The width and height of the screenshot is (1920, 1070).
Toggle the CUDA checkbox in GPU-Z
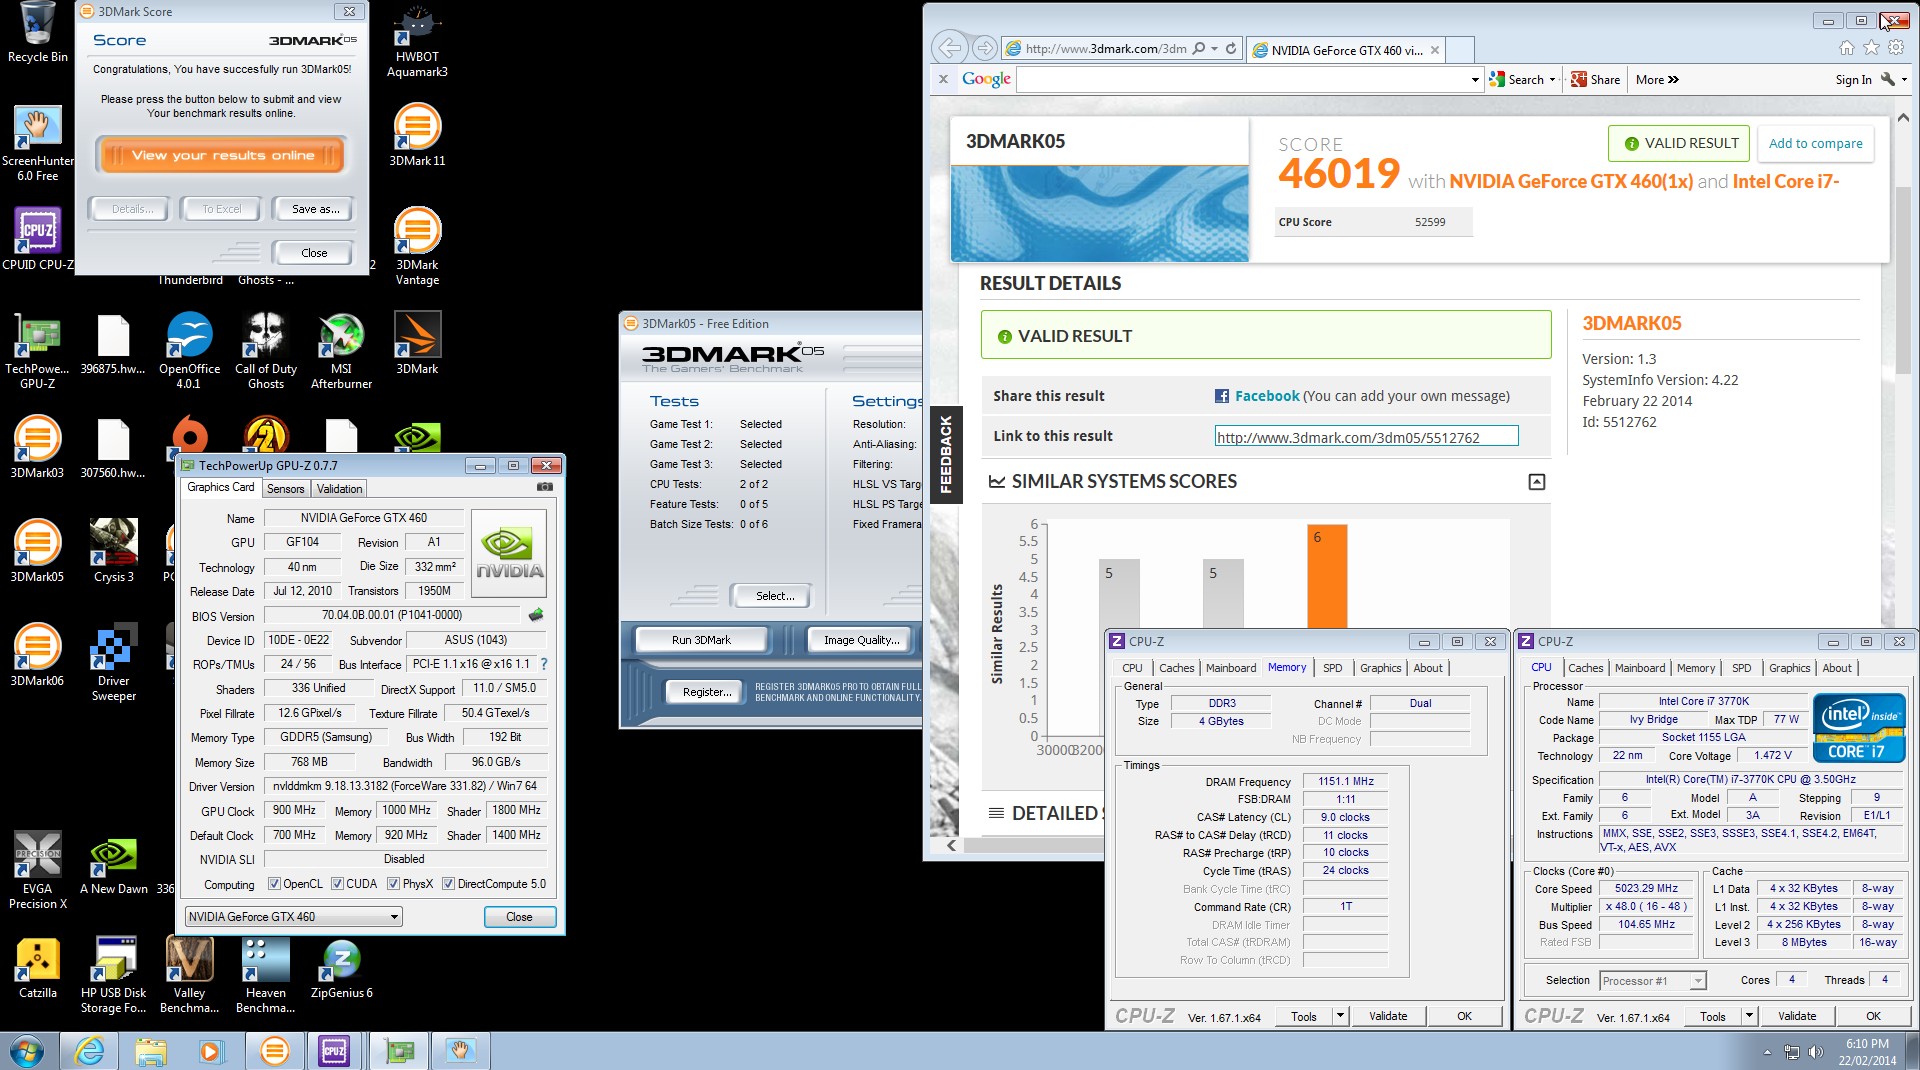337,884
